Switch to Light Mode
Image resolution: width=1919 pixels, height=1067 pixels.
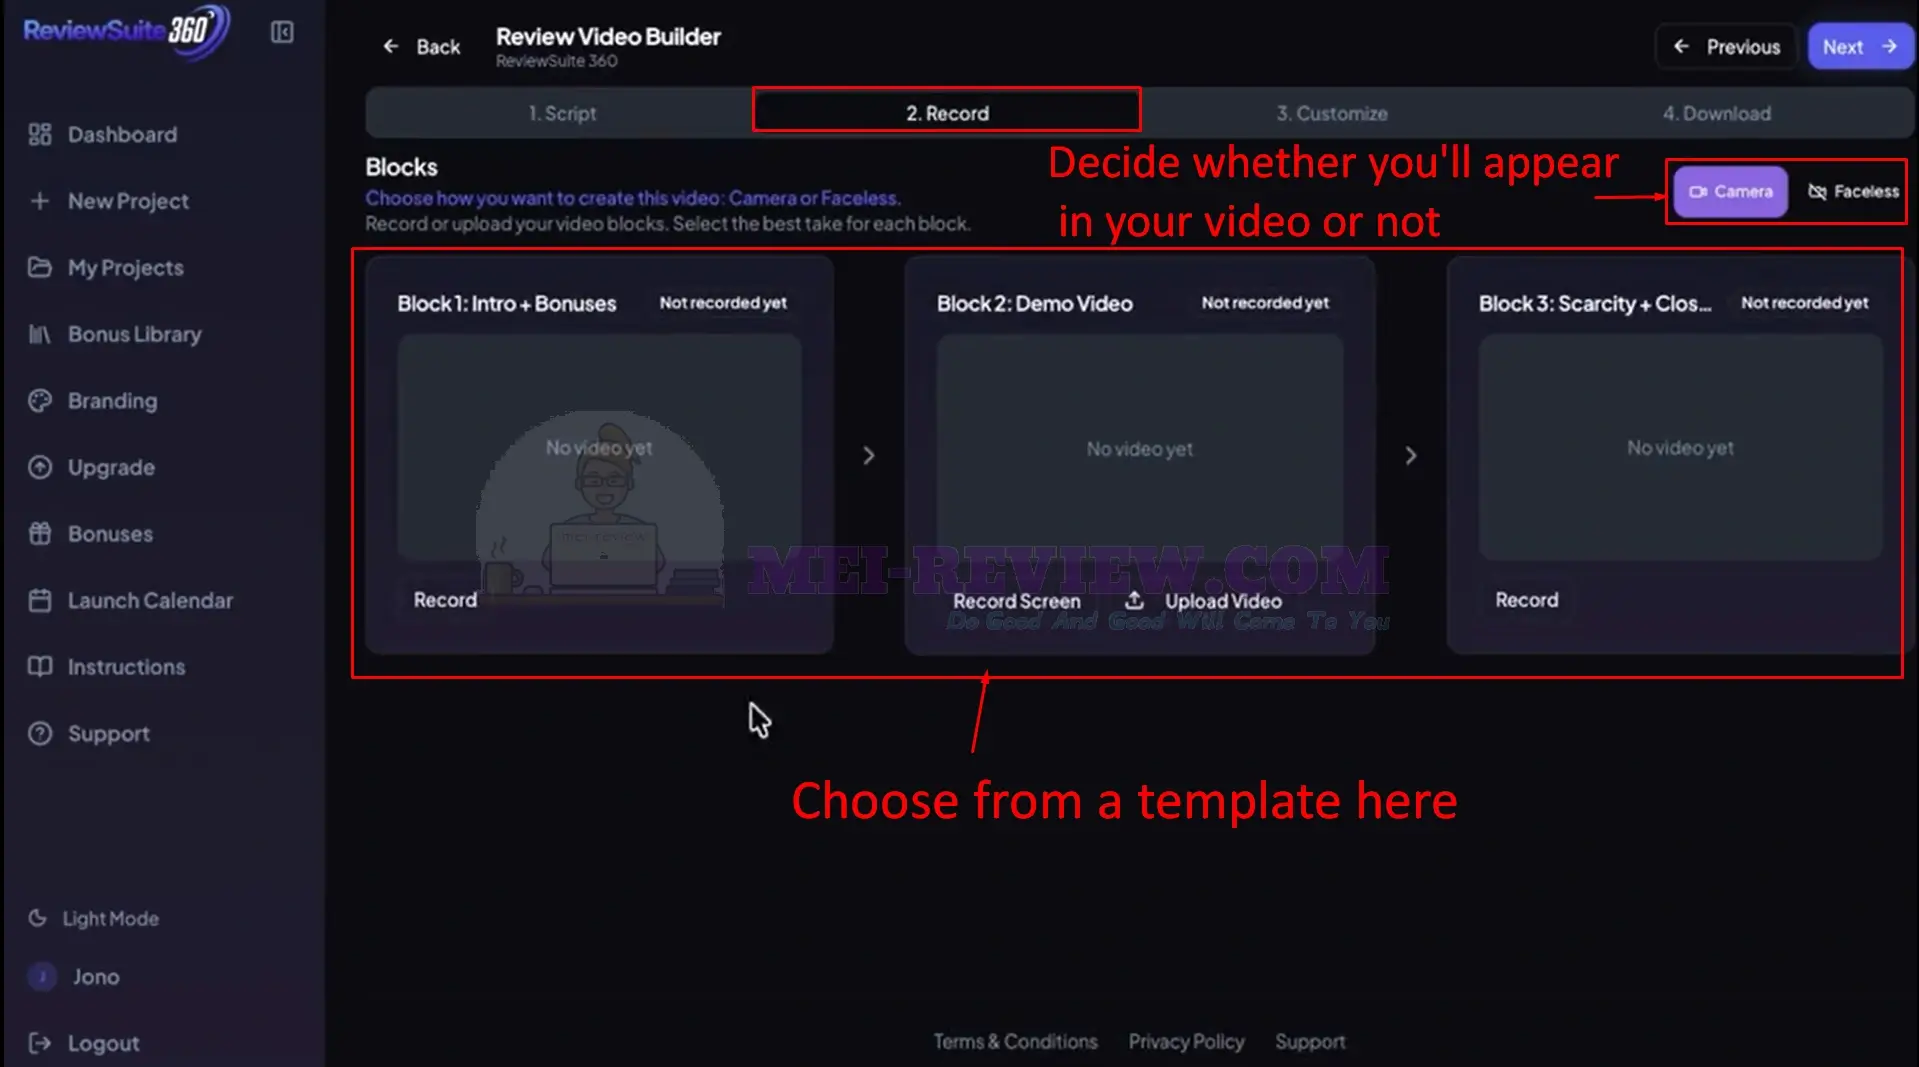point(94,918)
